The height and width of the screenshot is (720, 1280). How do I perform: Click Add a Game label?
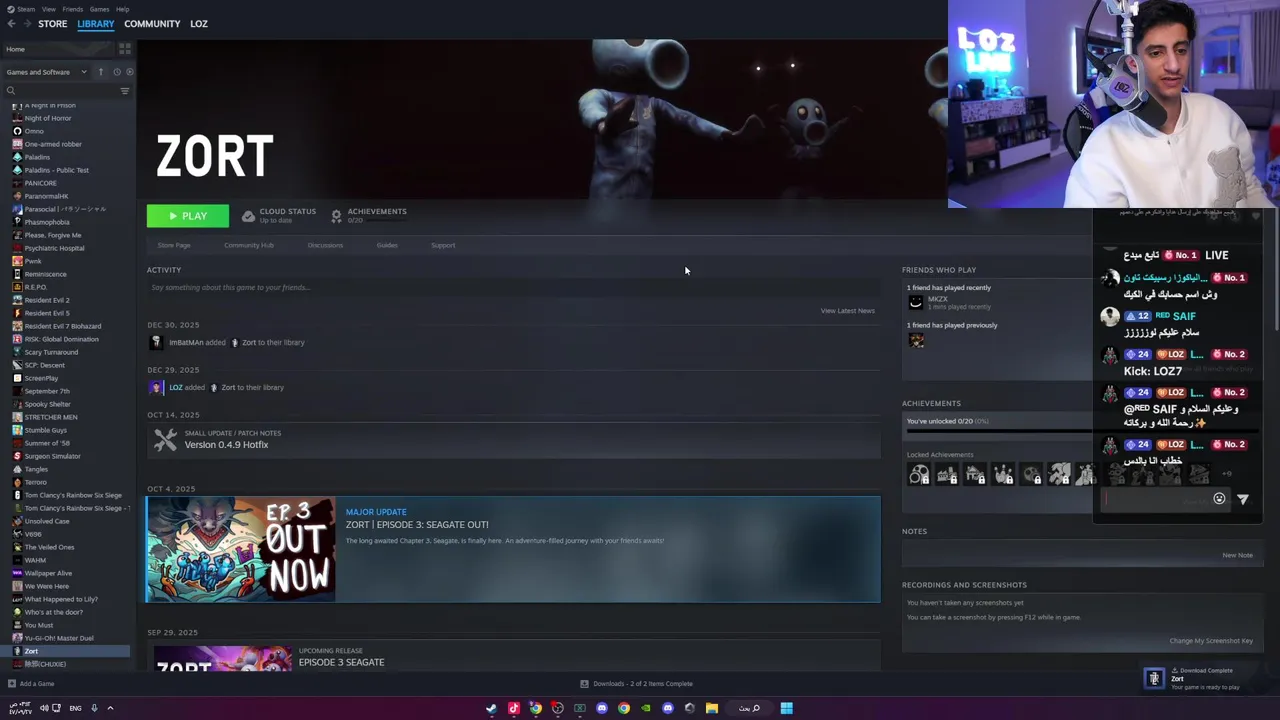(x=37, y=684)
